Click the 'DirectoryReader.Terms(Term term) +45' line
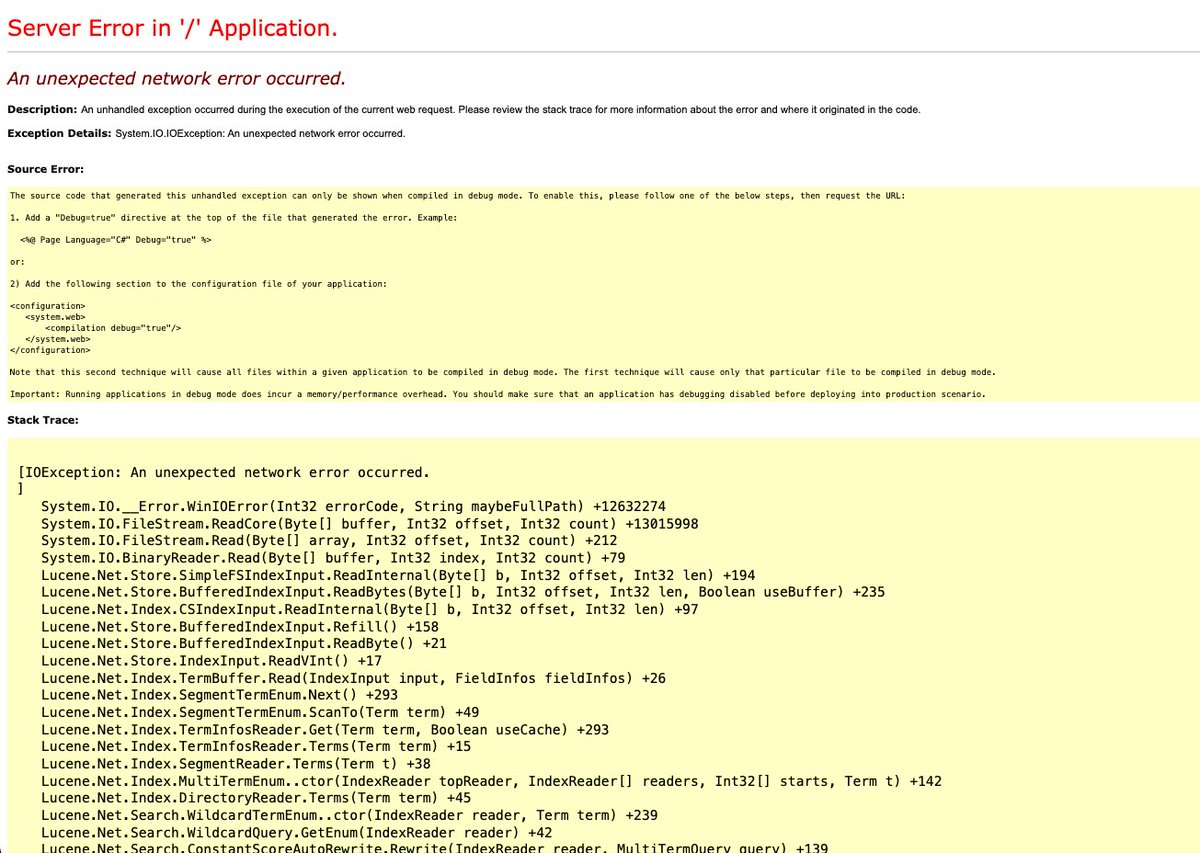Screen dimensions: 1200x853 tap(256, 798)
